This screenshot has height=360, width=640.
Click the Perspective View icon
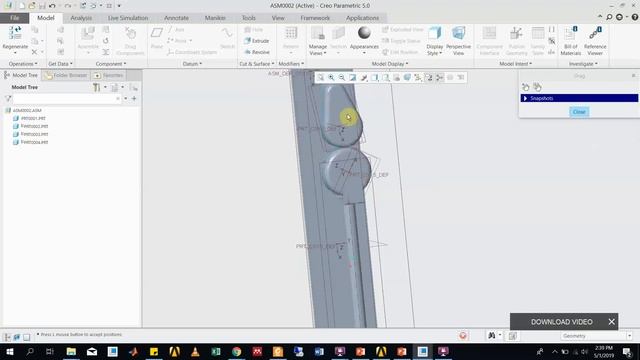(x=458, y=34)
